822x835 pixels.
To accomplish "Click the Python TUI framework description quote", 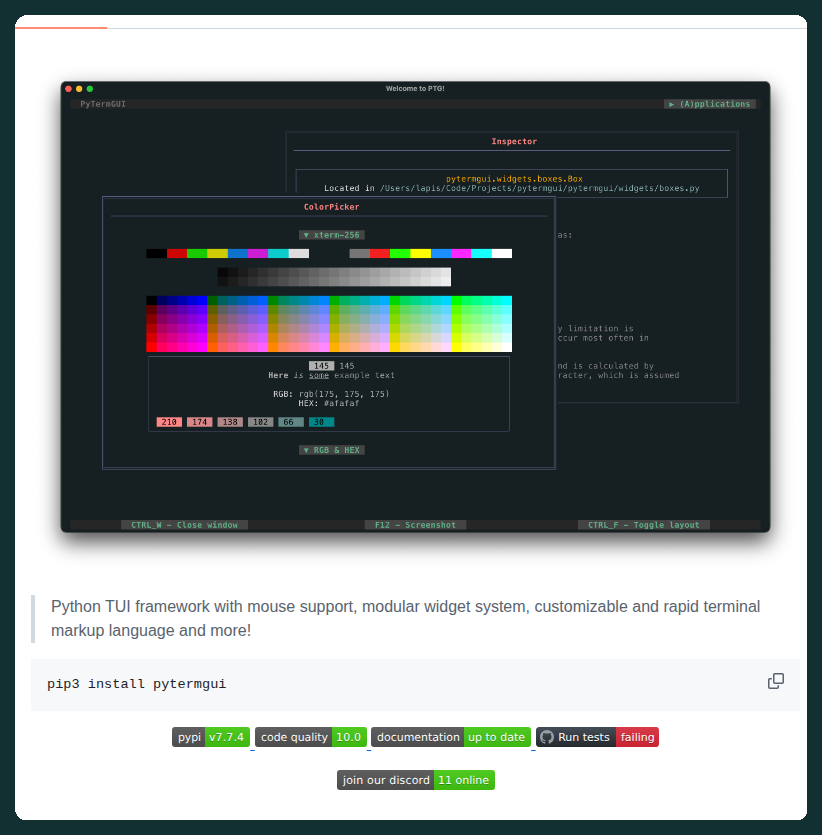I will 405,618.
